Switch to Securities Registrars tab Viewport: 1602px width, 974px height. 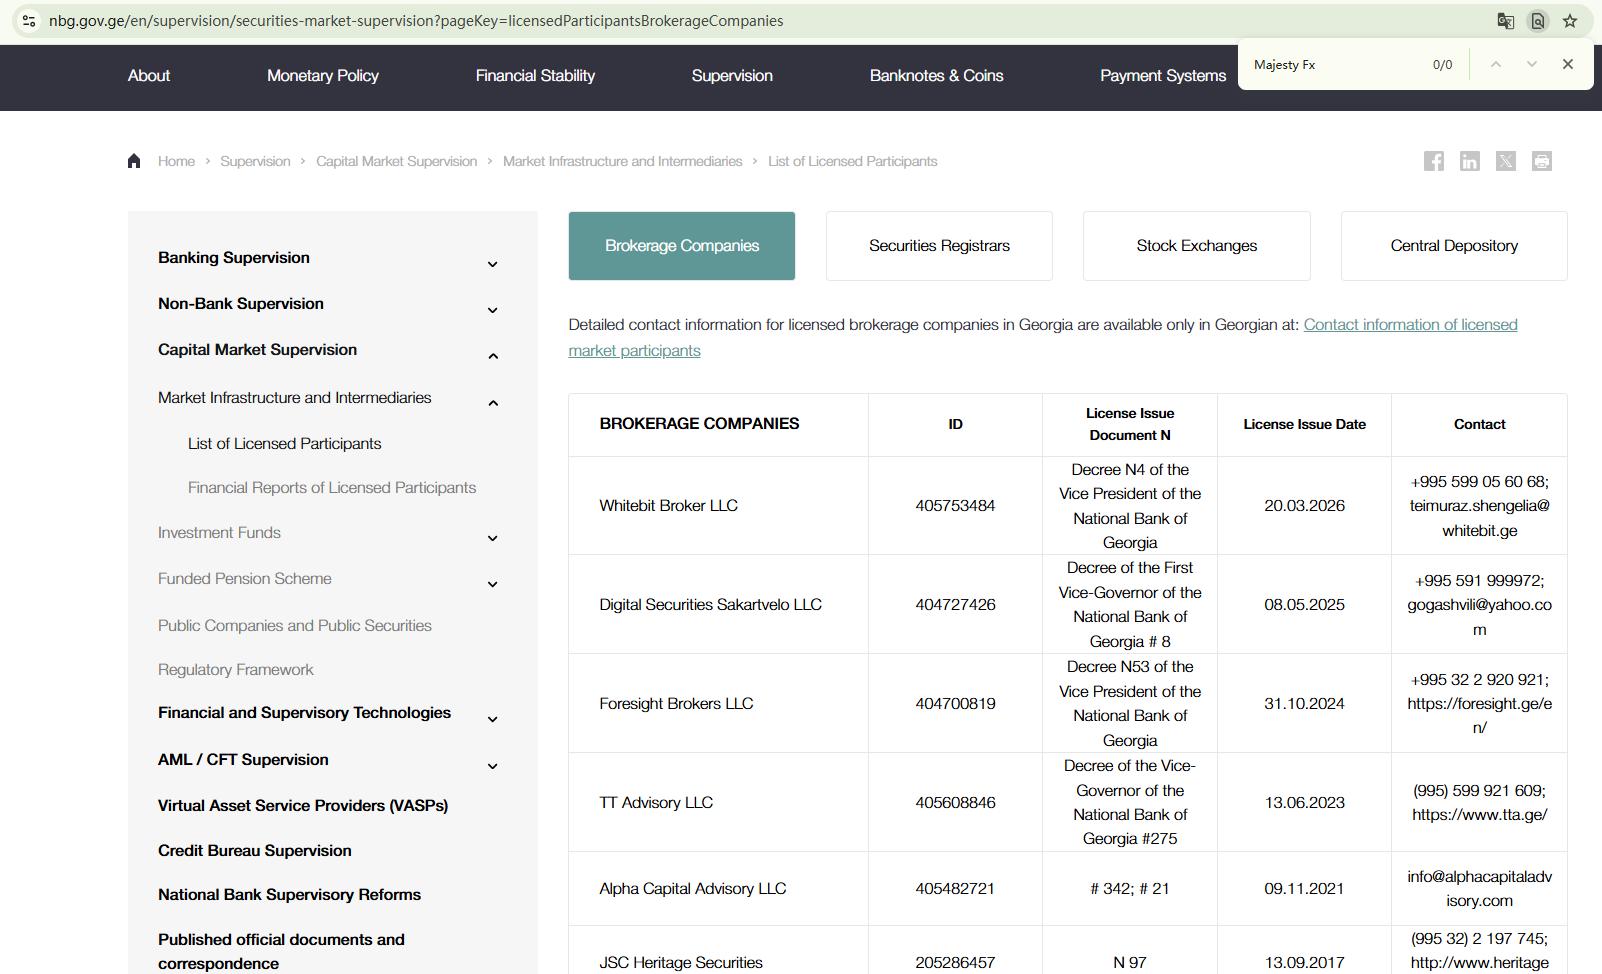[x=938, y=246]
